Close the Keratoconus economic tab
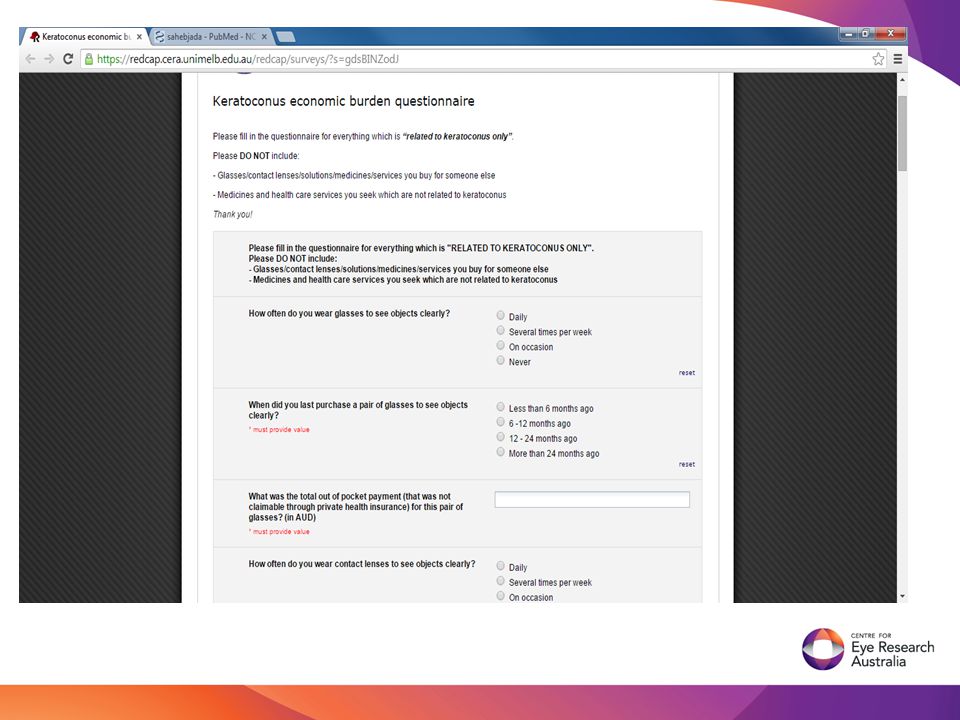960x720 pixels. (139, 37)
